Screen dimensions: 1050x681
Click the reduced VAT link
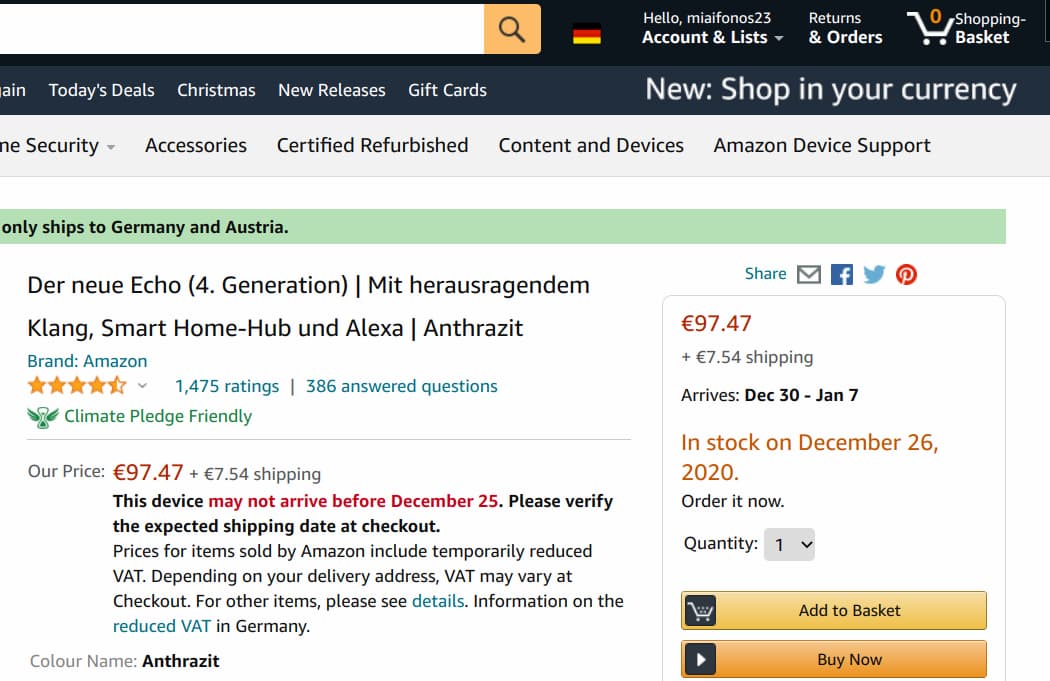pyautogui.click(x=162, y=626)
